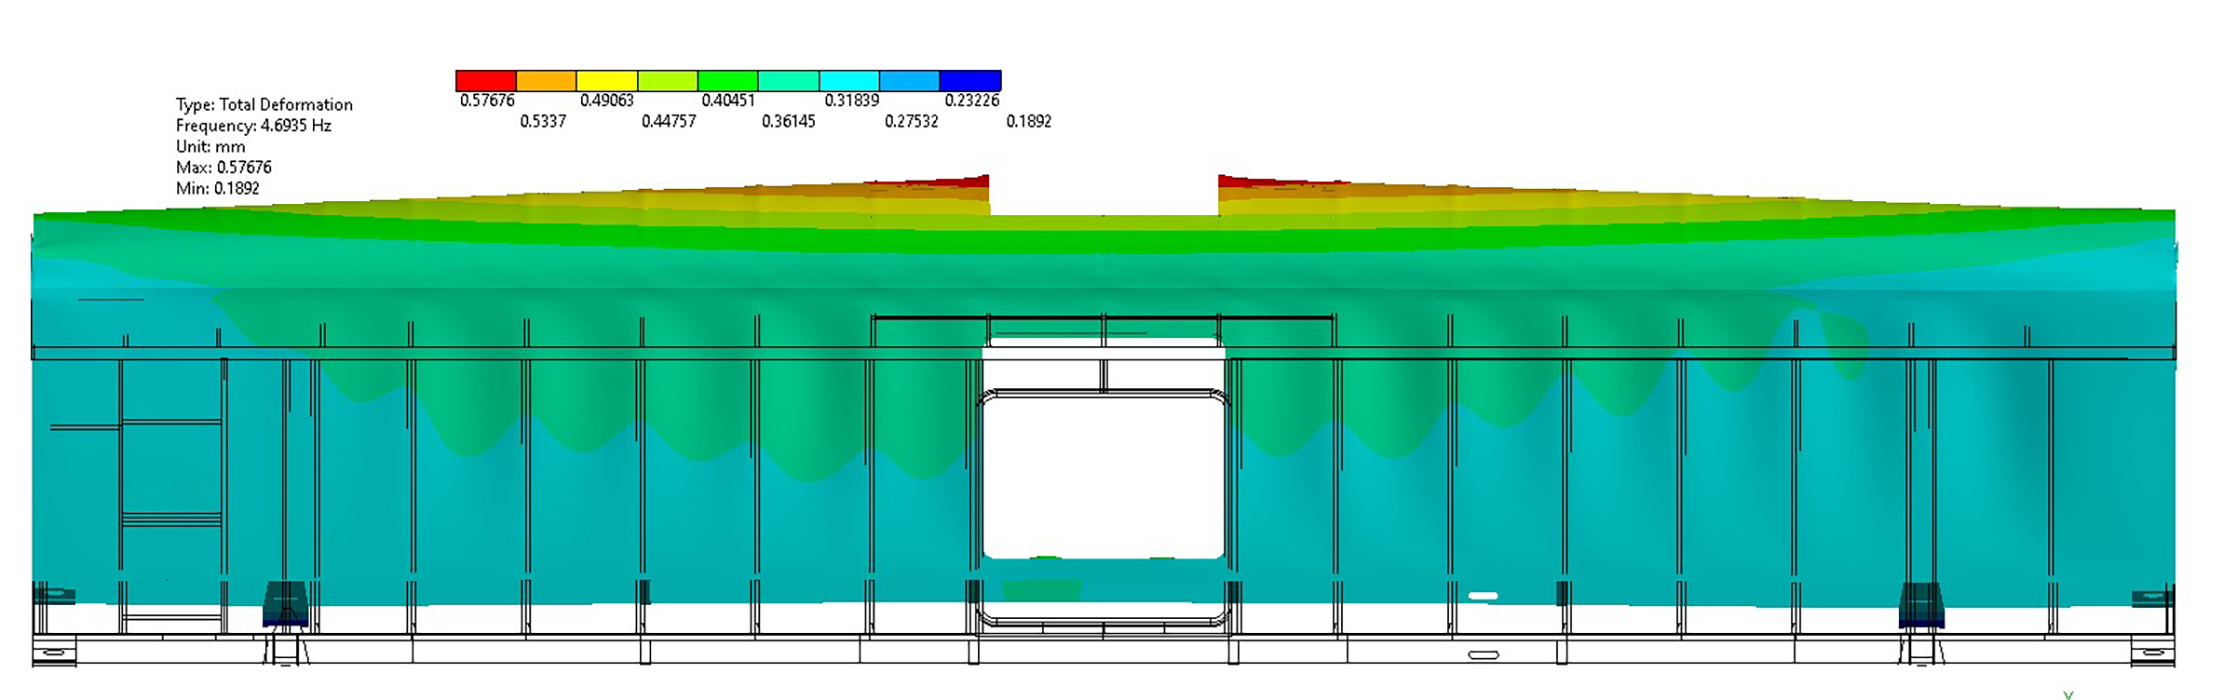Click the 0.36145 legend value label
The width and height of the screenshot is (2223, 700).
788,121
